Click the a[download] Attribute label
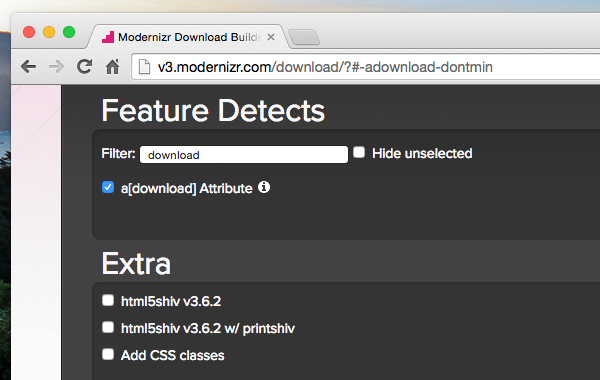The height and width of the screenshot is (380, 600). 187,188
